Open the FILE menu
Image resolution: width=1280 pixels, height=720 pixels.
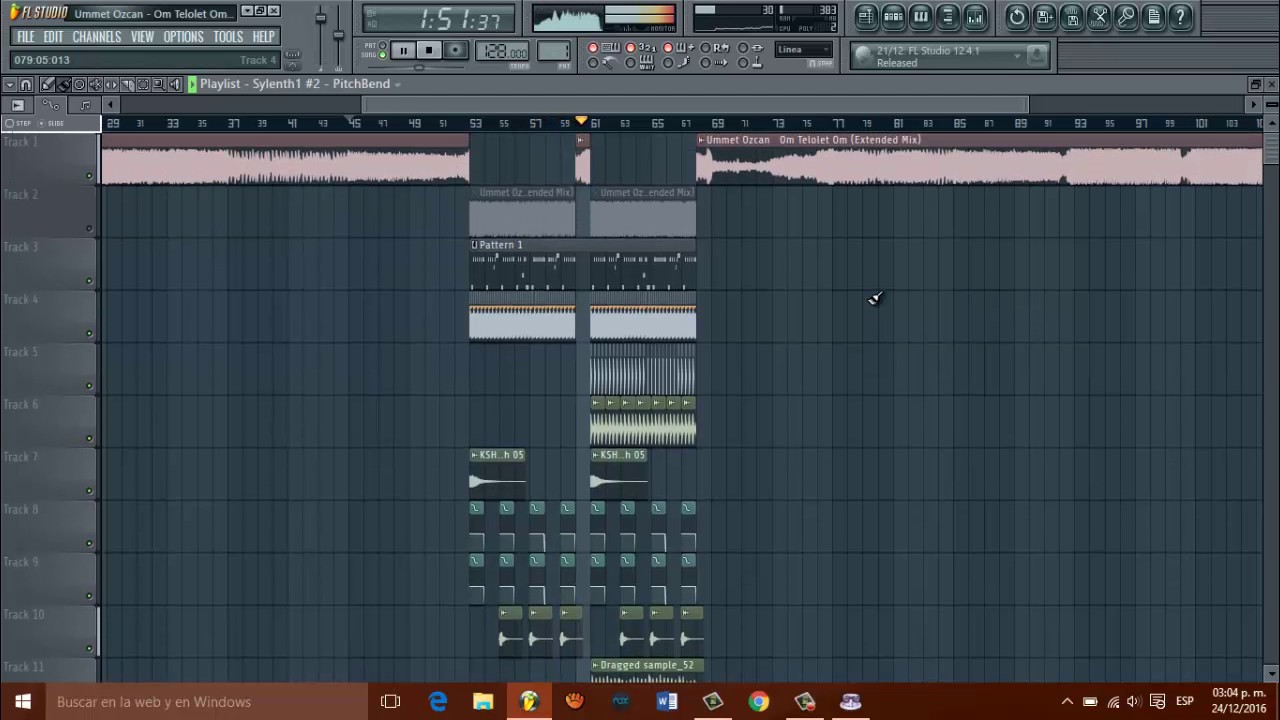(26, 37)
